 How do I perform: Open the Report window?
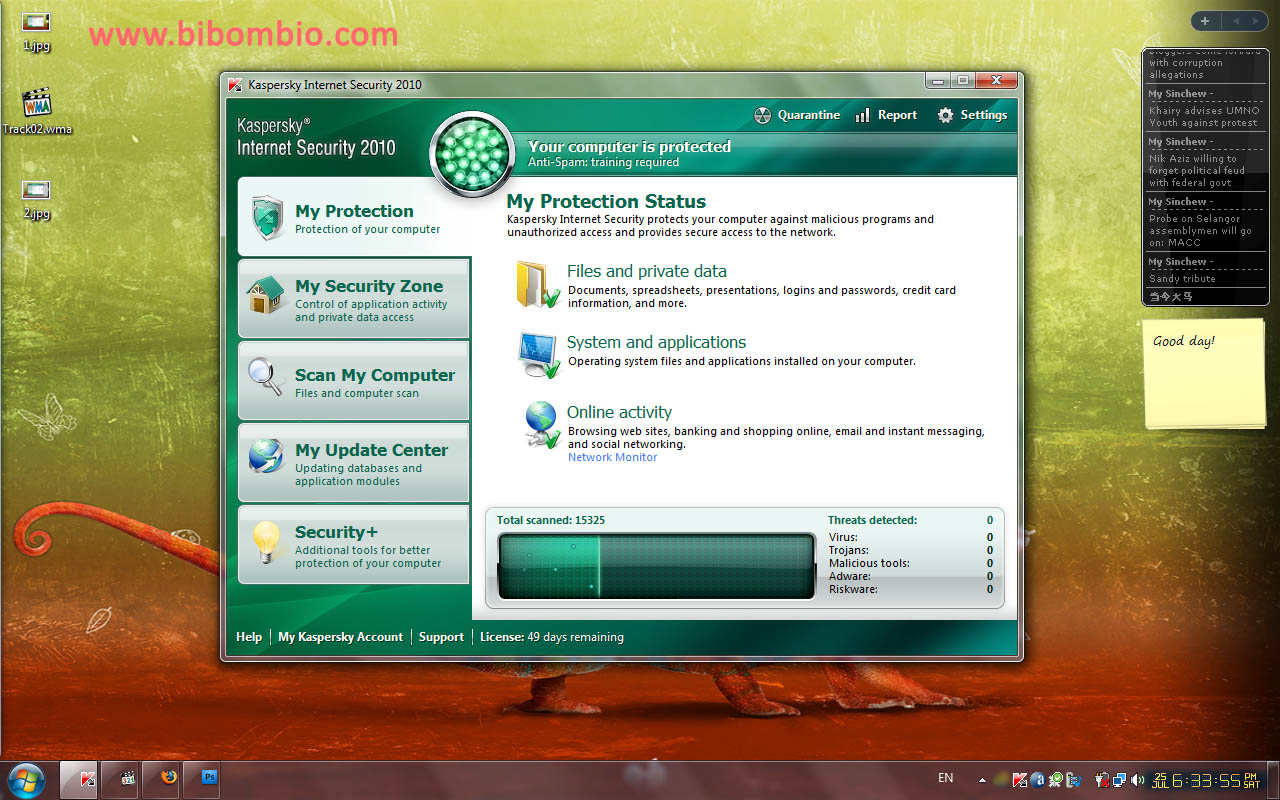(886, 115)
